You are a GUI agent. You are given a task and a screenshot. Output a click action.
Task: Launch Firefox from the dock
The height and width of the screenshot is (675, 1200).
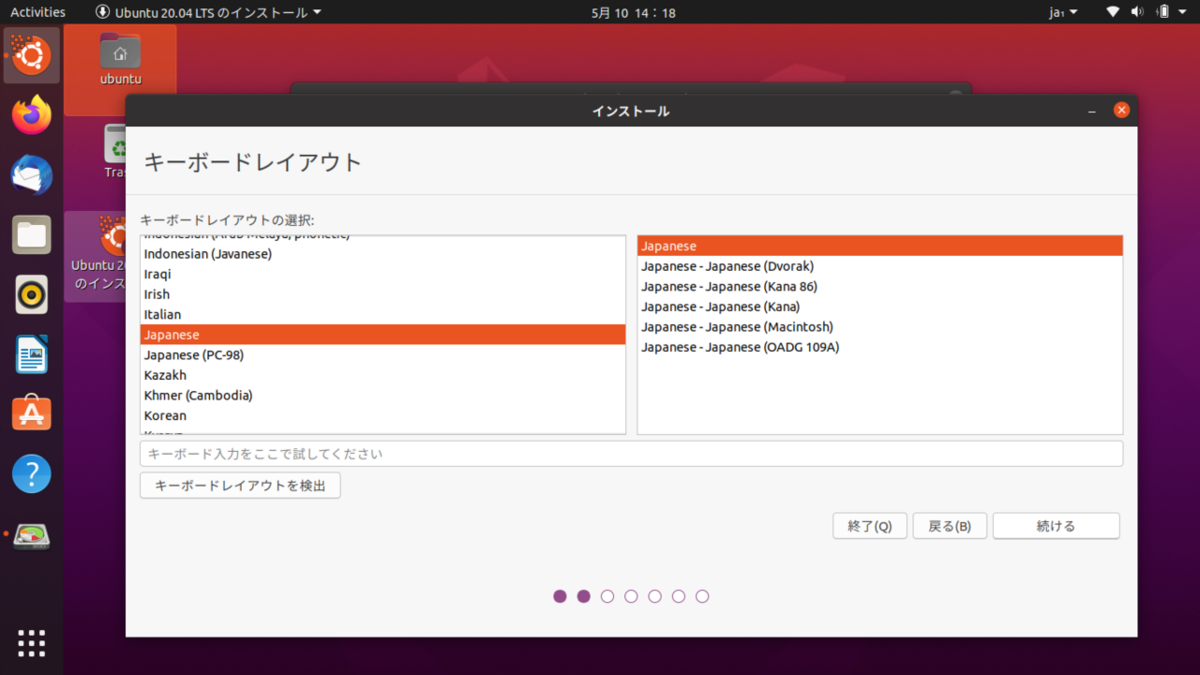tap(31, 114)
